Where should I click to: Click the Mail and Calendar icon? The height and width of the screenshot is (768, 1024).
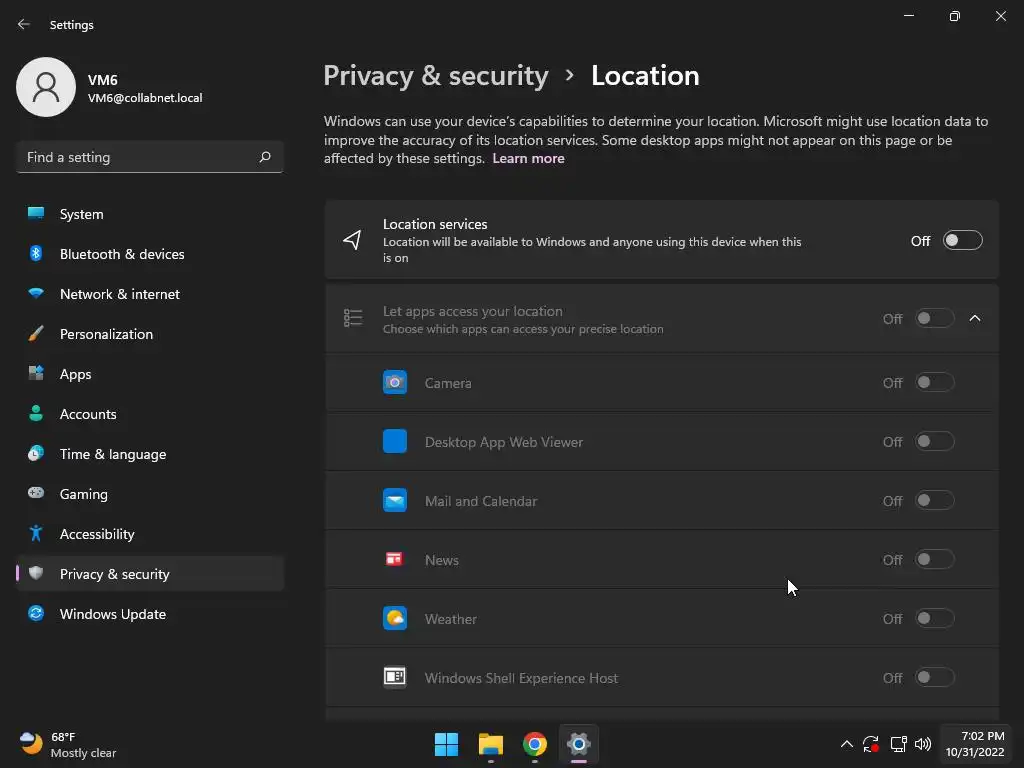394,500
